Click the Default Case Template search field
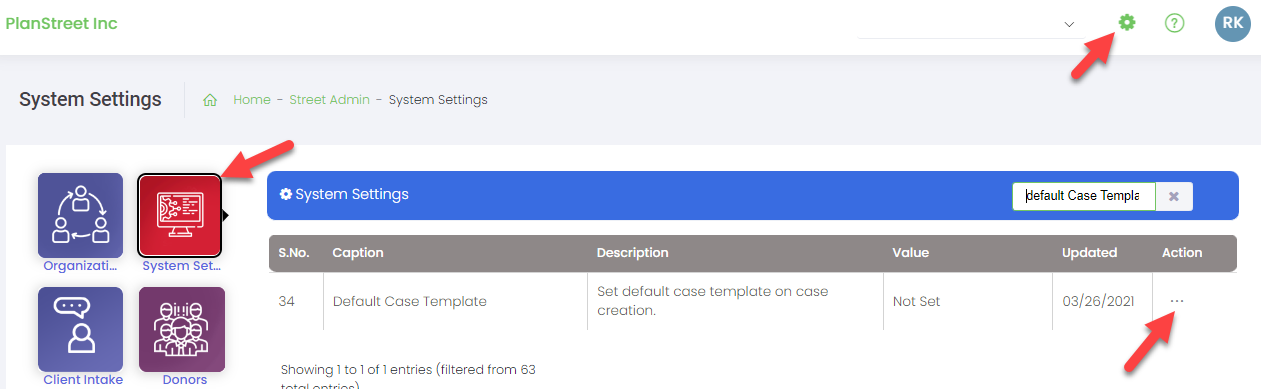The height and width of the screenshot is (389, 1261). [1083, 197]
